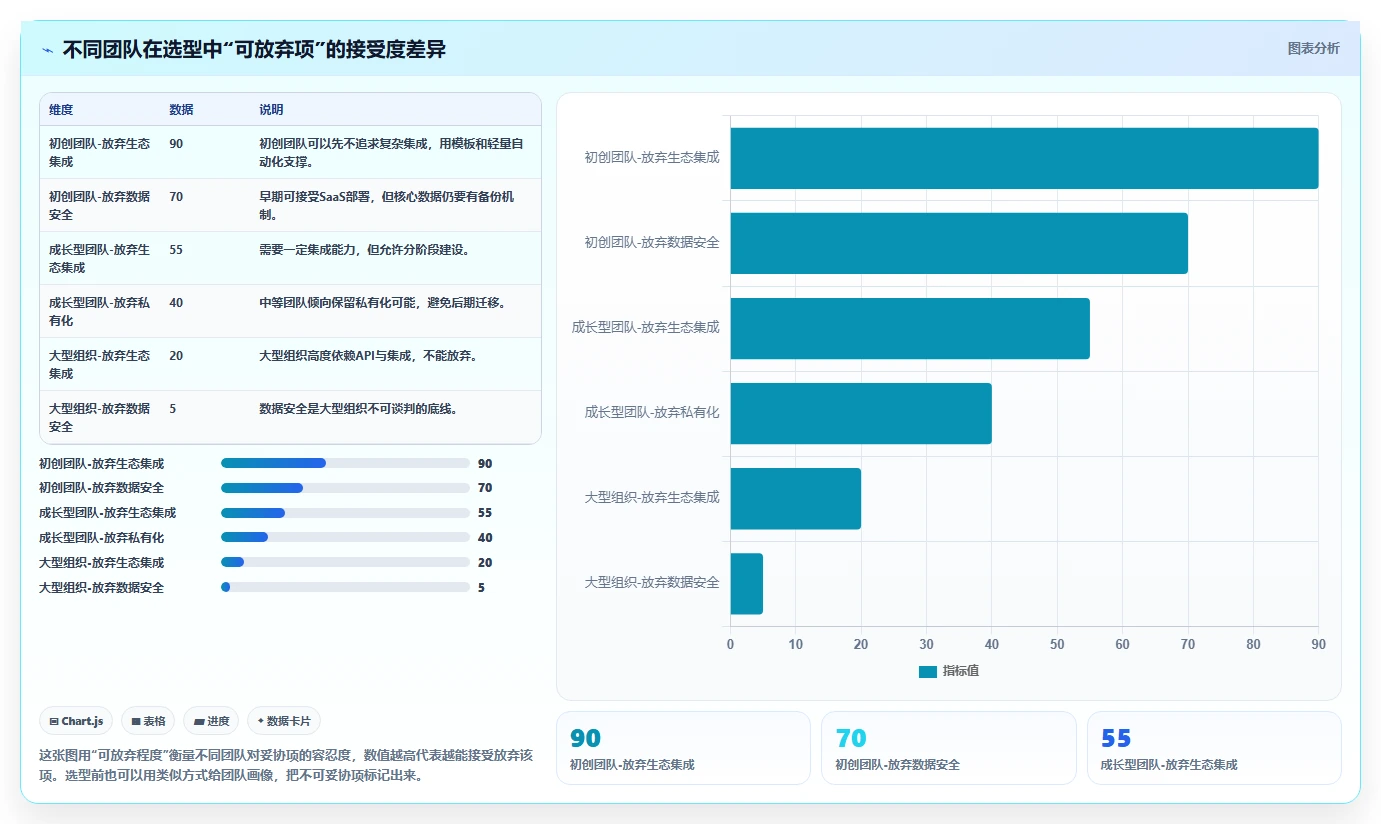Select the 初创团队-放弃数据安全 table row name
1381x824 pixels.
pyautogui.click(x=100, y=205)
